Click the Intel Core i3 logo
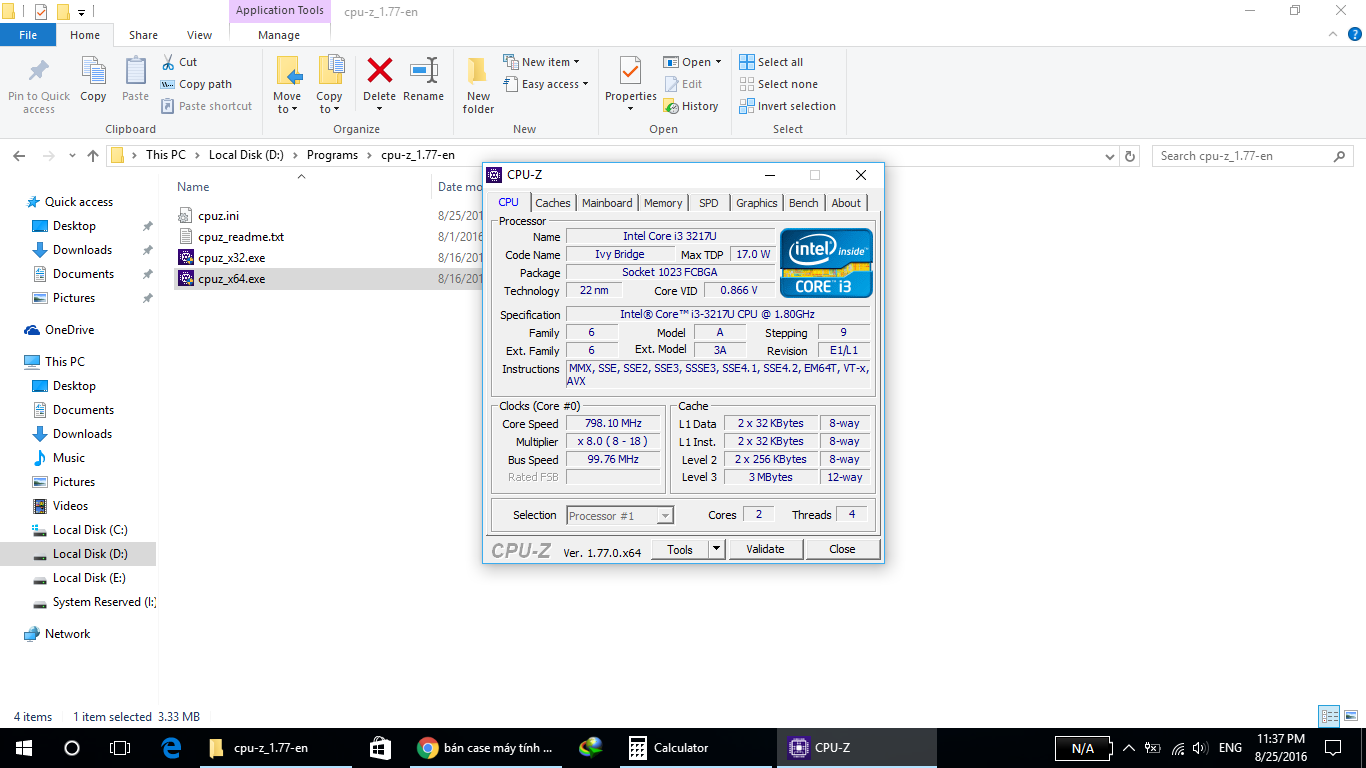 pyautogui.click(x=827, y=263)
